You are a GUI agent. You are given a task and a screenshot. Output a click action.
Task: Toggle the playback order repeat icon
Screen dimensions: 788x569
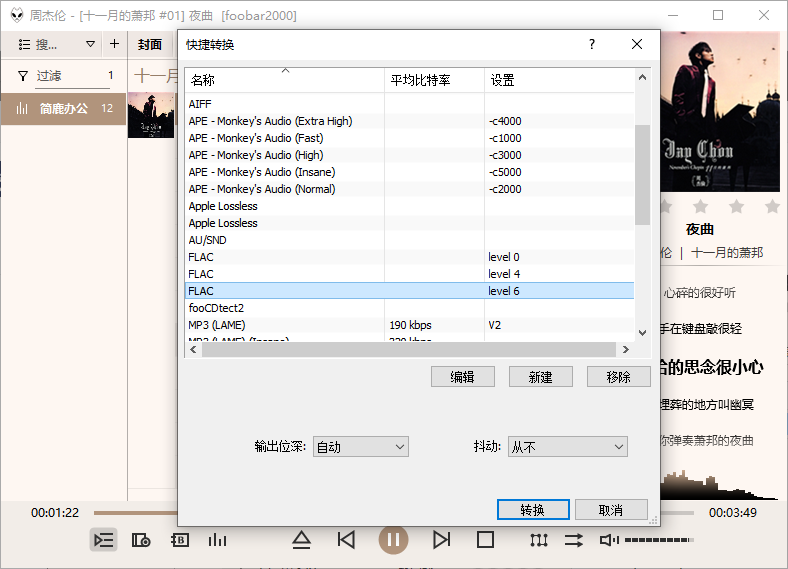coord(573,540)
